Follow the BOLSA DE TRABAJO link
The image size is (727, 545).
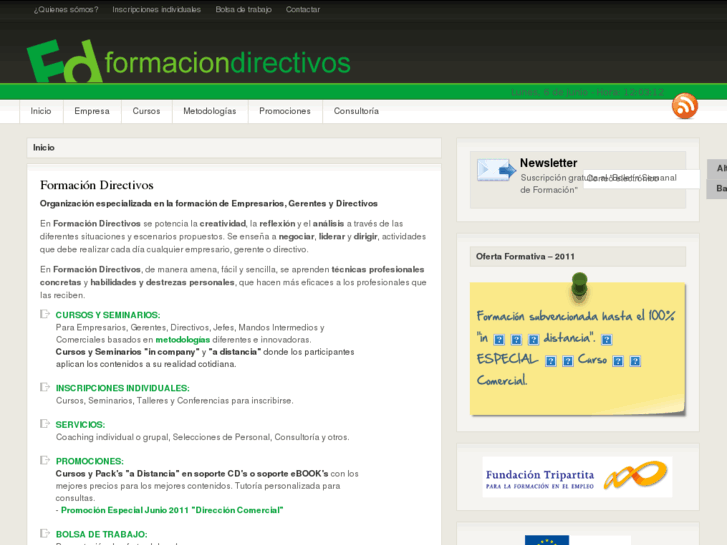click(x=101, y=534)
